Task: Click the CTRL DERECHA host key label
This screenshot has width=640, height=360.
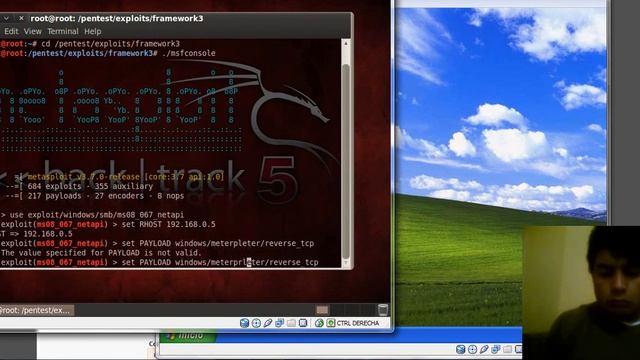Action: [358, 323]
